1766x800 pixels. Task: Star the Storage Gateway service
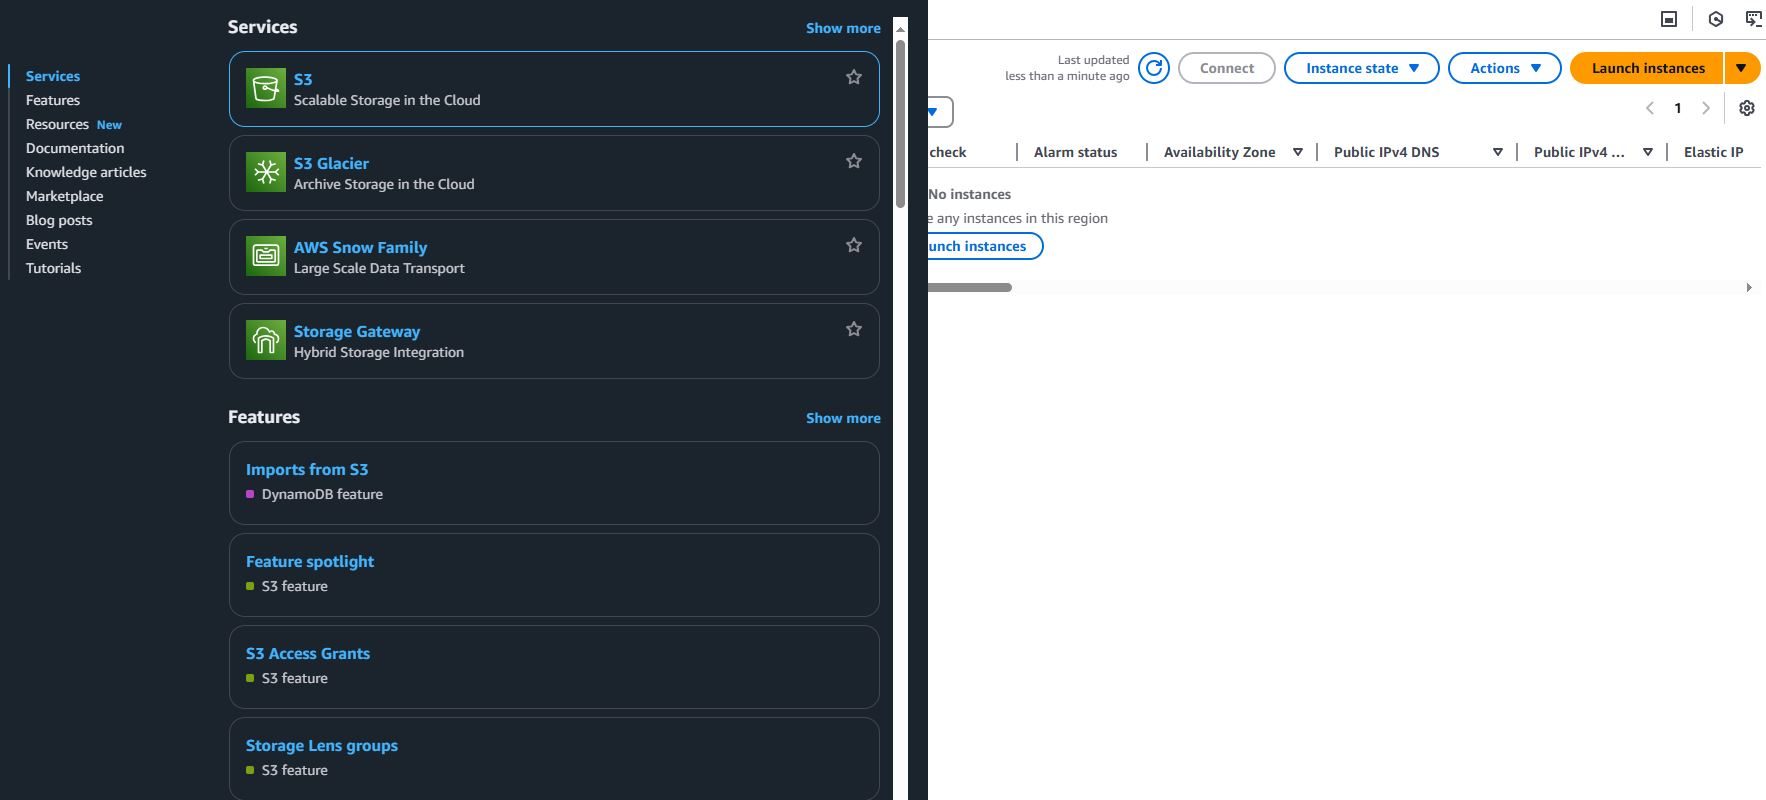point(854,329)
